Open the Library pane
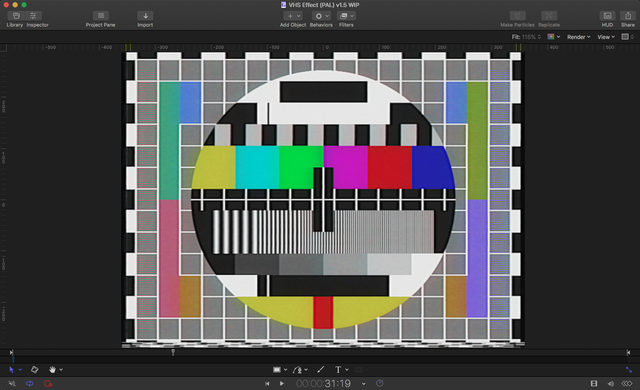Screen dimensions: 640x390 coord(16,16)
